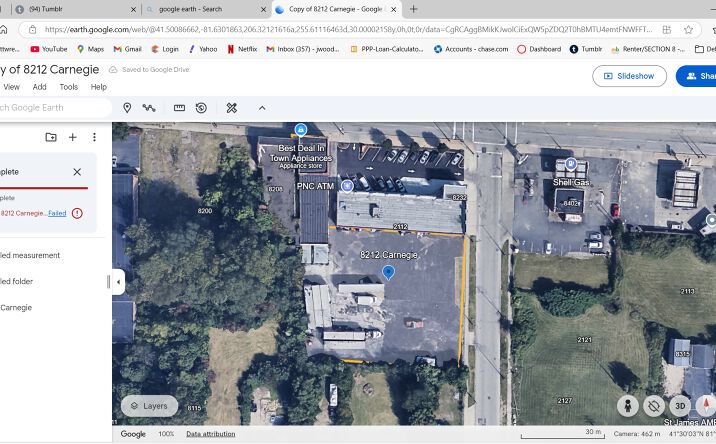This screenshot has width=716, height=444.
Task: Collapse the side panel with arrow handle
Action: coord(118,282)
